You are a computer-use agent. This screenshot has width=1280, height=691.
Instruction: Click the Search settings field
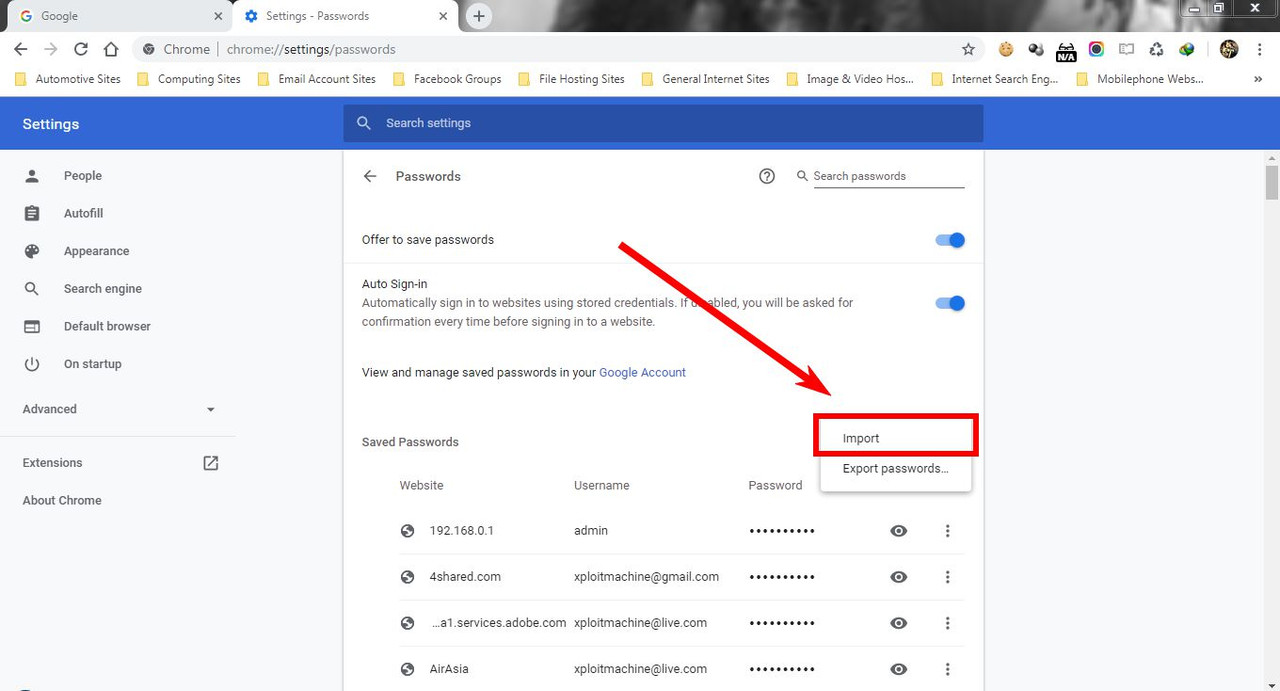[663, 123]
